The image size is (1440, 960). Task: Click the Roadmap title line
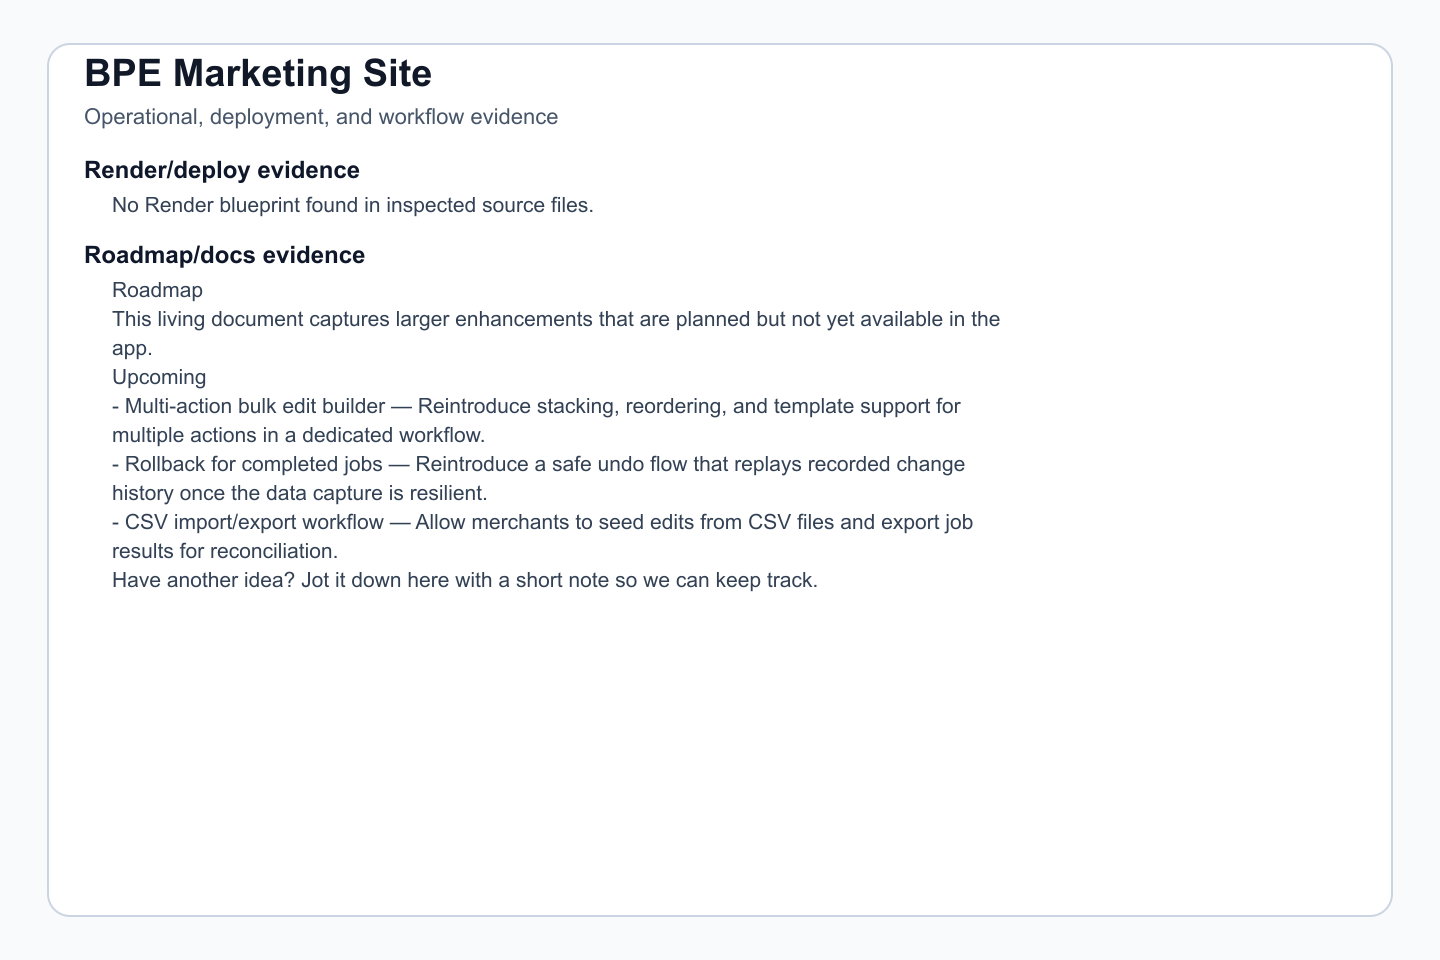click(x=157, y=290)
